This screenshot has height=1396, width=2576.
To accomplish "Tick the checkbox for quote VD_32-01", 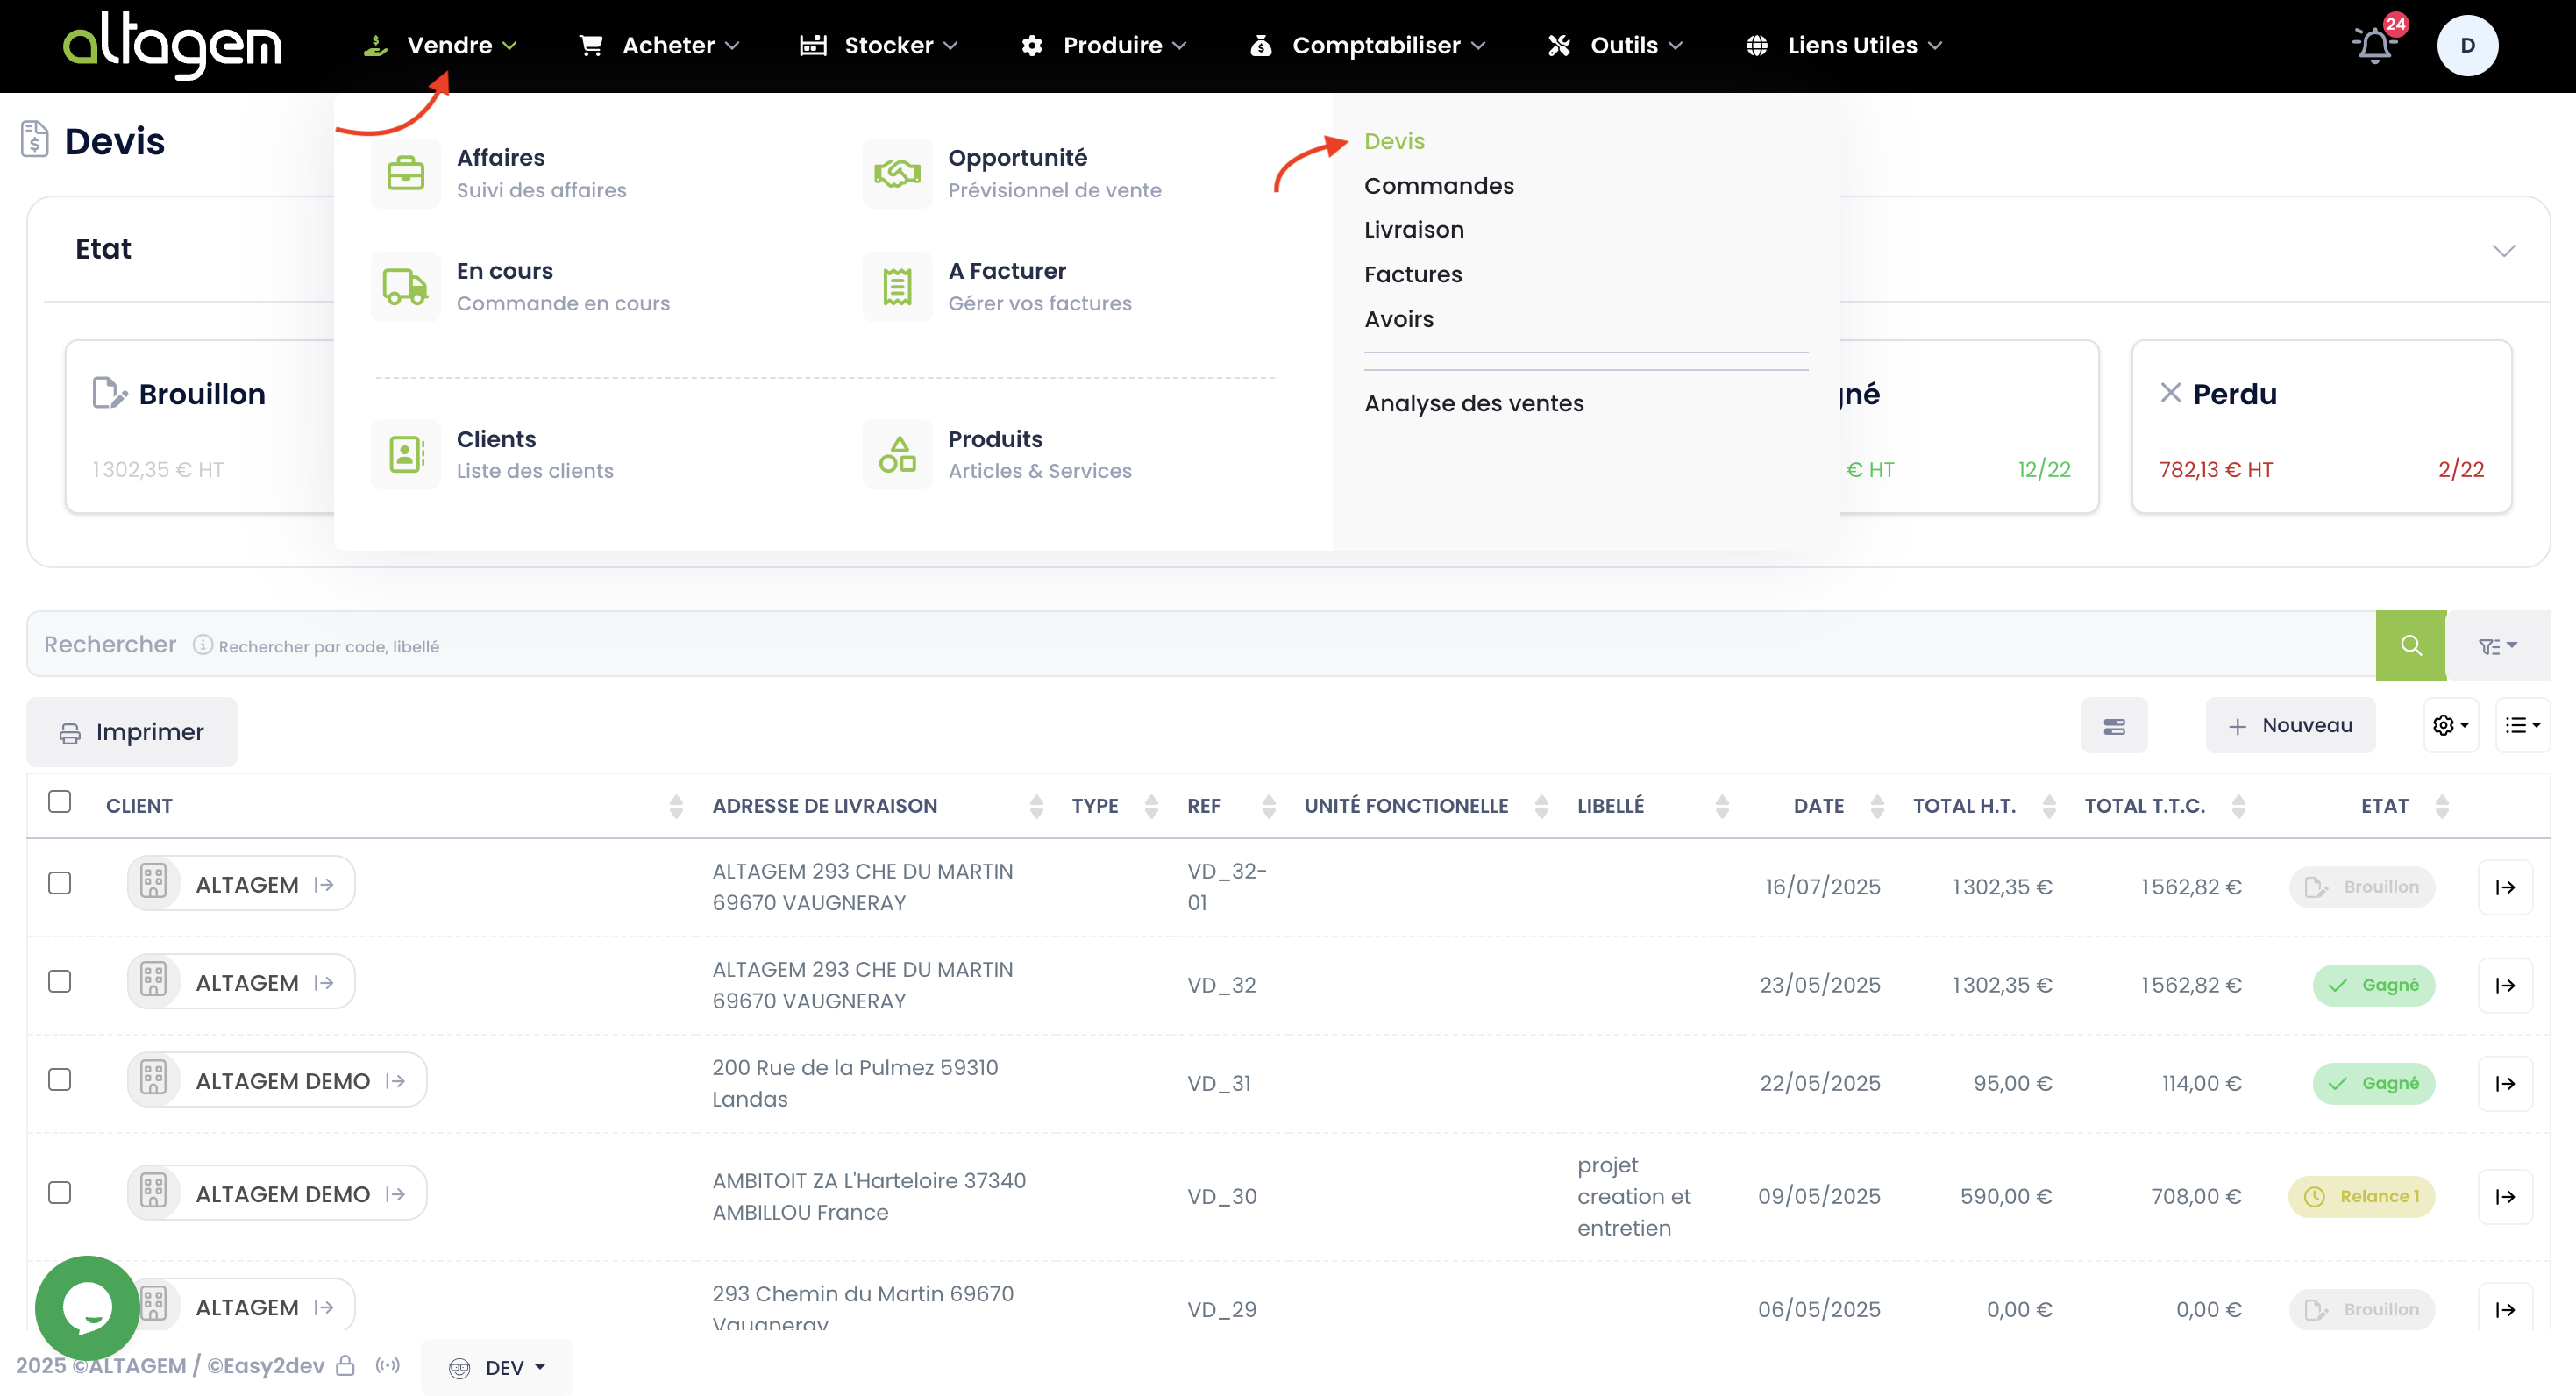I will pyautogui.click(x=60, y=883).
